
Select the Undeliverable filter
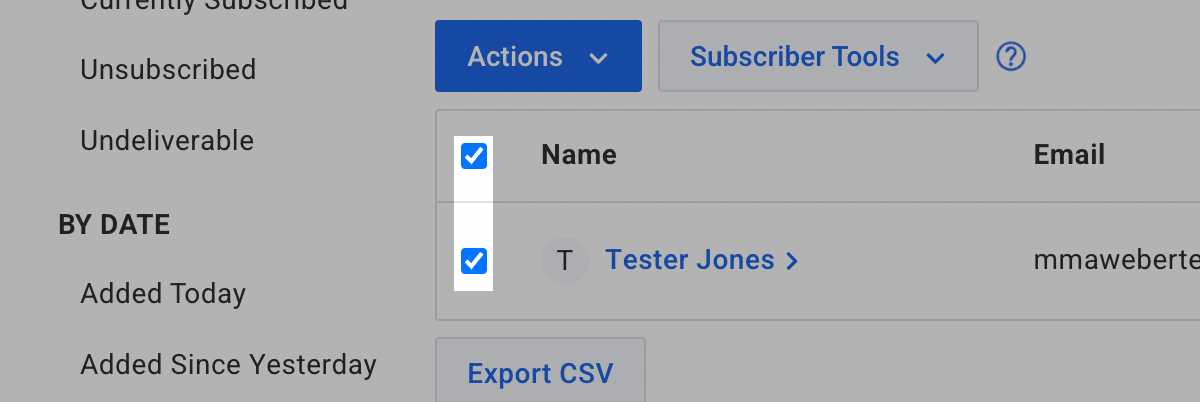coord(167,141)
